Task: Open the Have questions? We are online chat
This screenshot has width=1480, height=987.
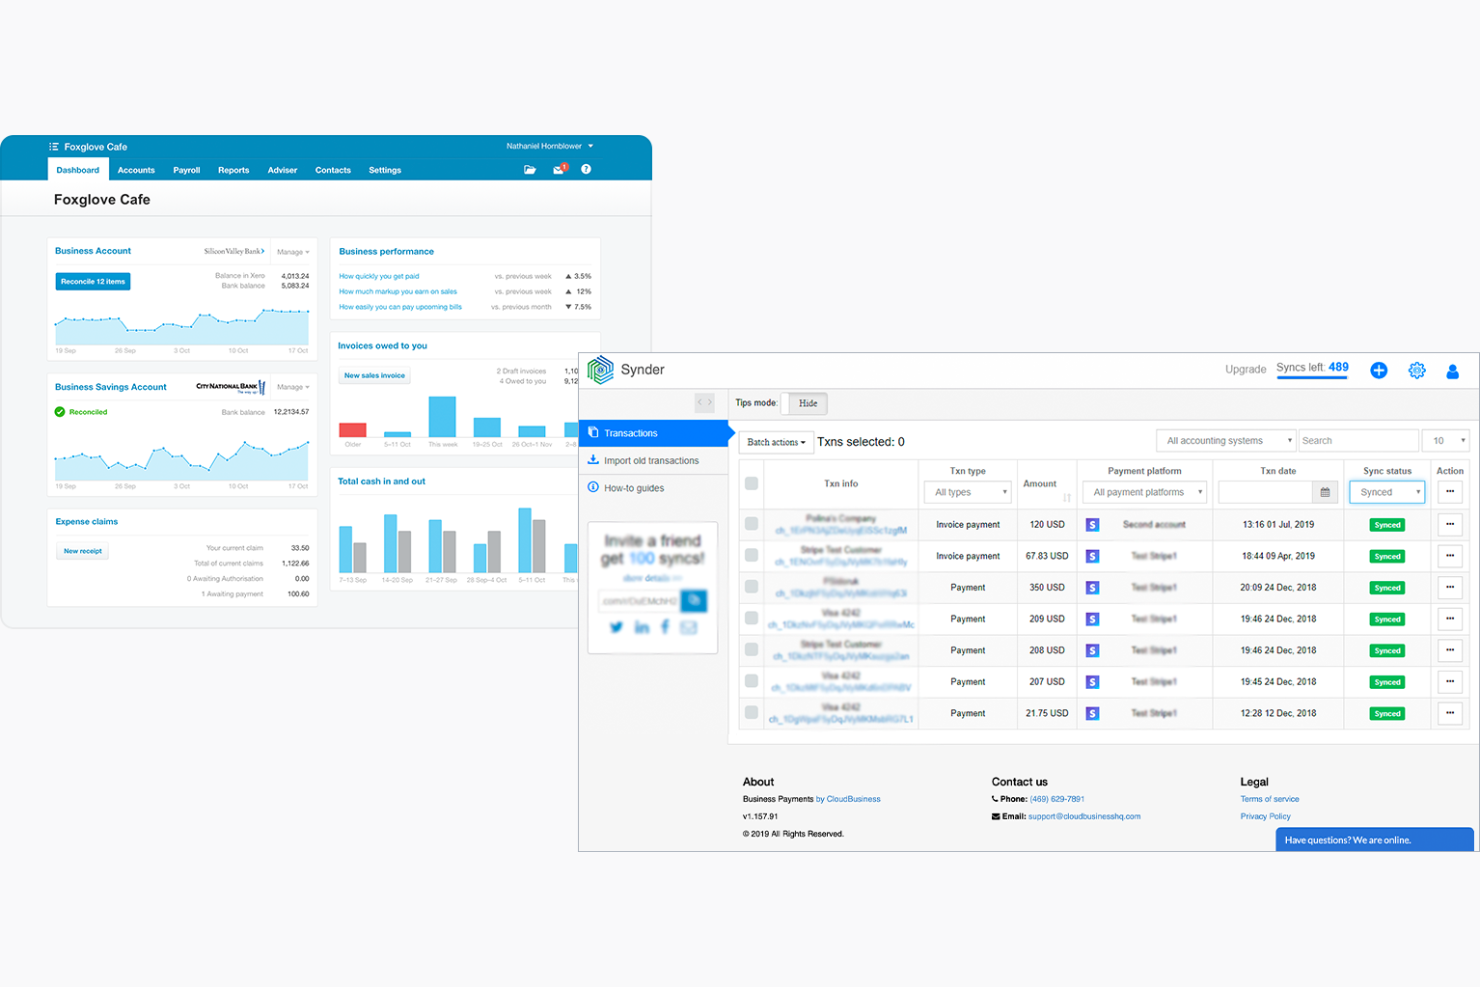Action: (x=1374, y=840)
